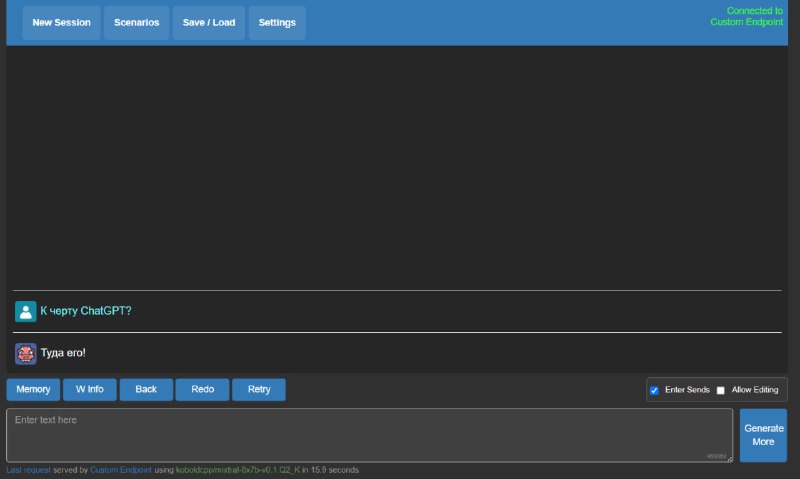Click the user avatar icon beside the question
Viewport: 800px width, 479px height.
pos(25,311)
